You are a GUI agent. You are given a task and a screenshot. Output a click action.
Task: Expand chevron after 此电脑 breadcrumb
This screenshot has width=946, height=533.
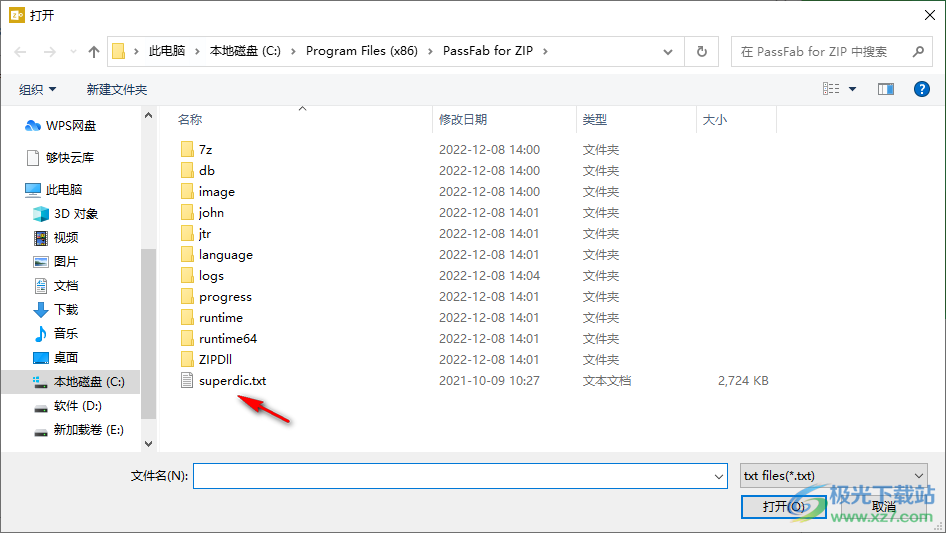(197, 51)
